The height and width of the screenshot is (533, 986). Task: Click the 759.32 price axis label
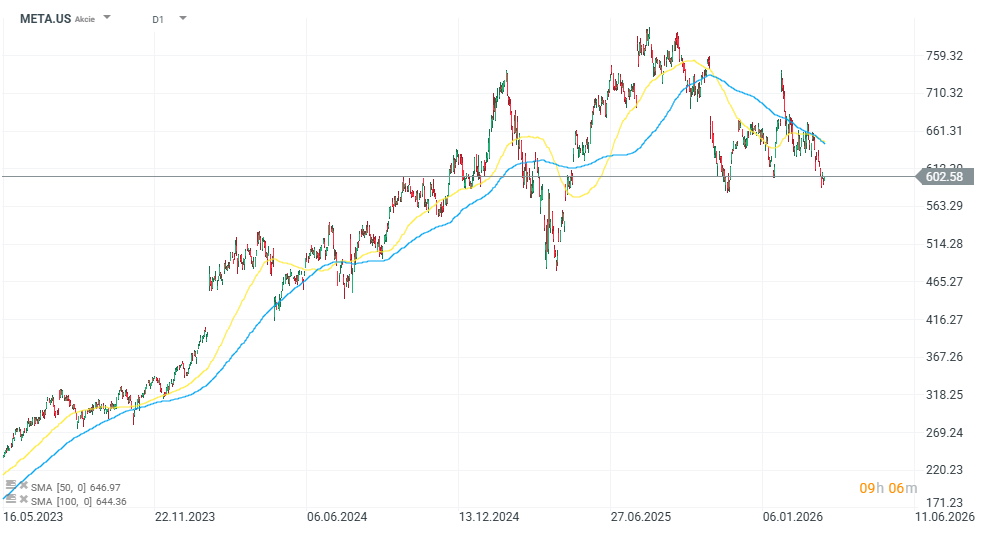click(944, 56)
